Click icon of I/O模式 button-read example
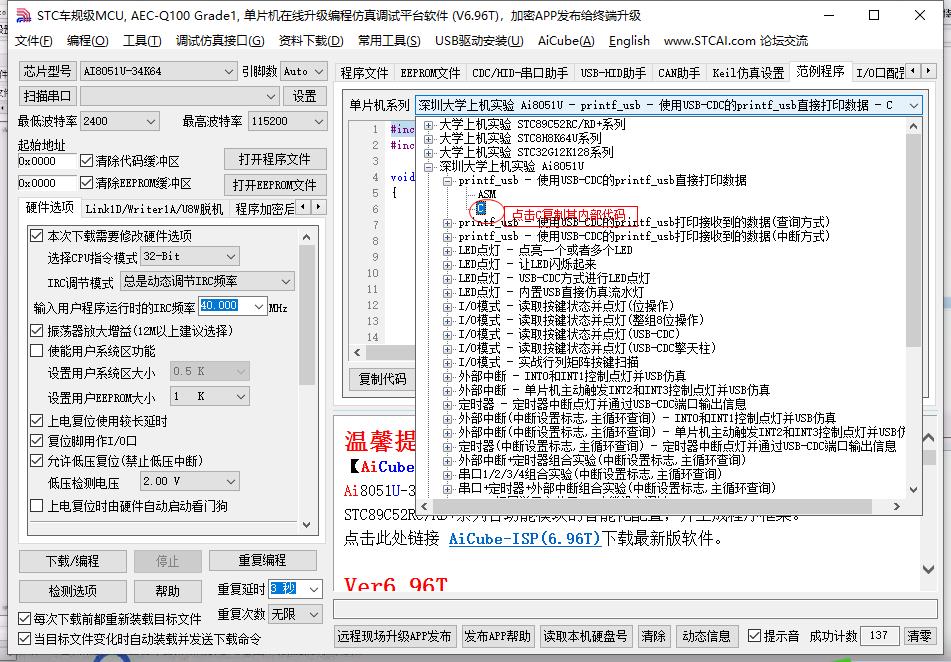This screenshot has width=951, height=662. 447,306
